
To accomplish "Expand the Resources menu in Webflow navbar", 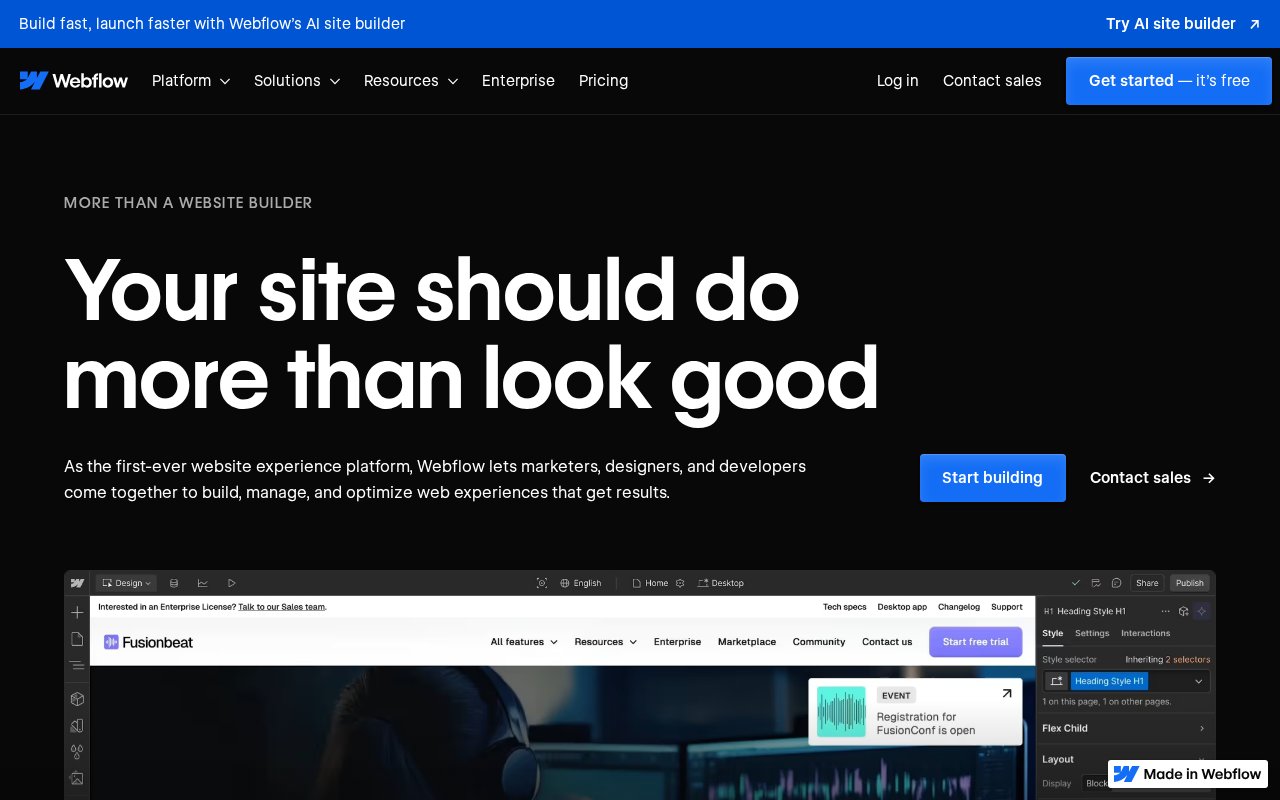I will tap(411, 81).
